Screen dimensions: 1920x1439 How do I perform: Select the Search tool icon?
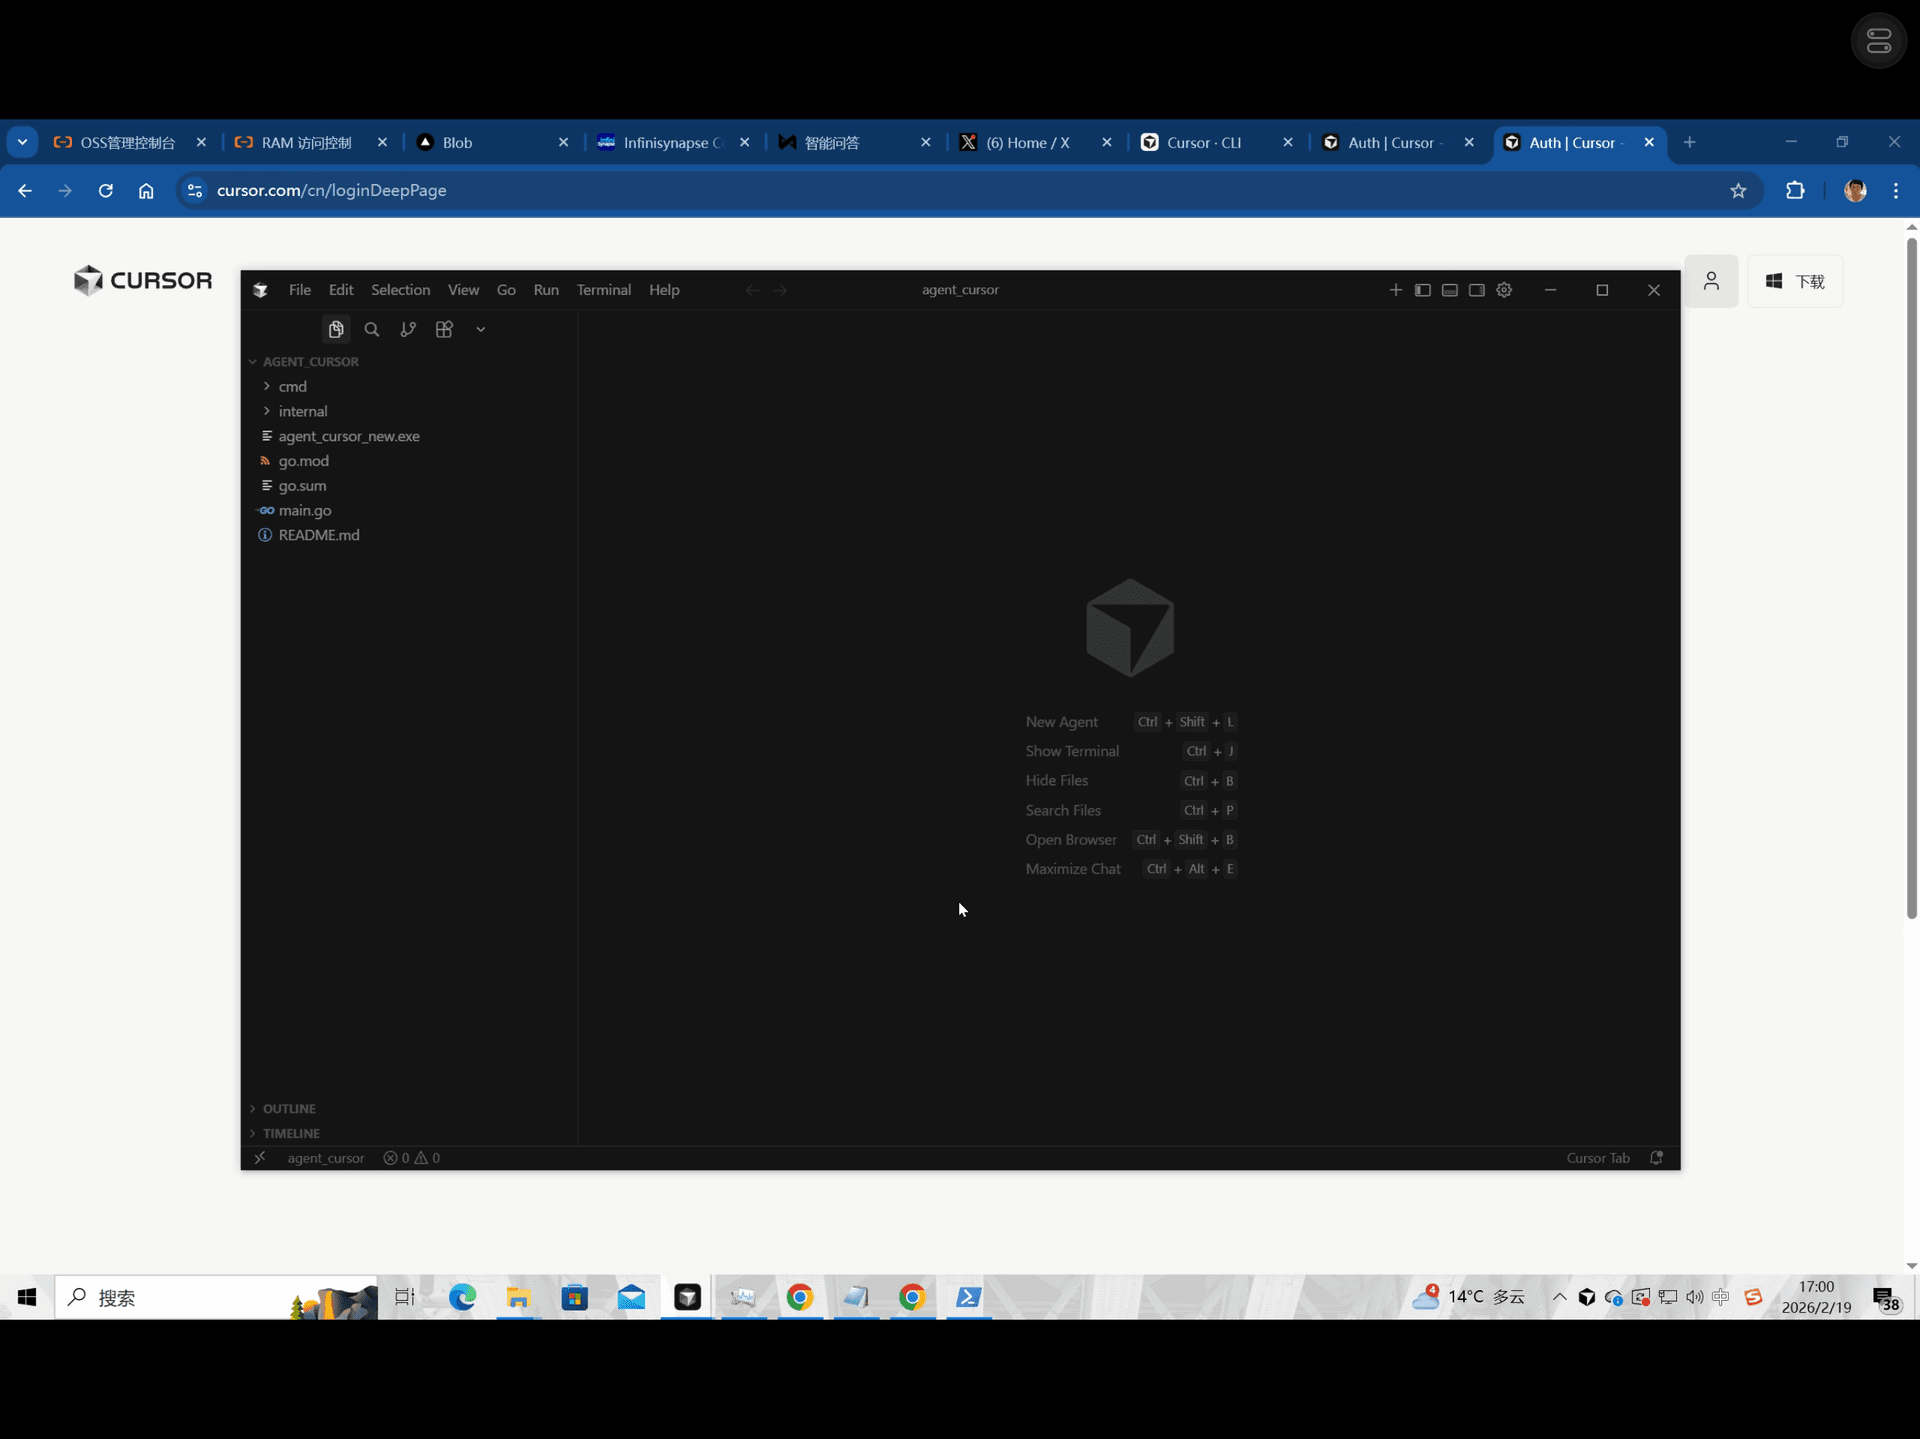click(372, 329)
